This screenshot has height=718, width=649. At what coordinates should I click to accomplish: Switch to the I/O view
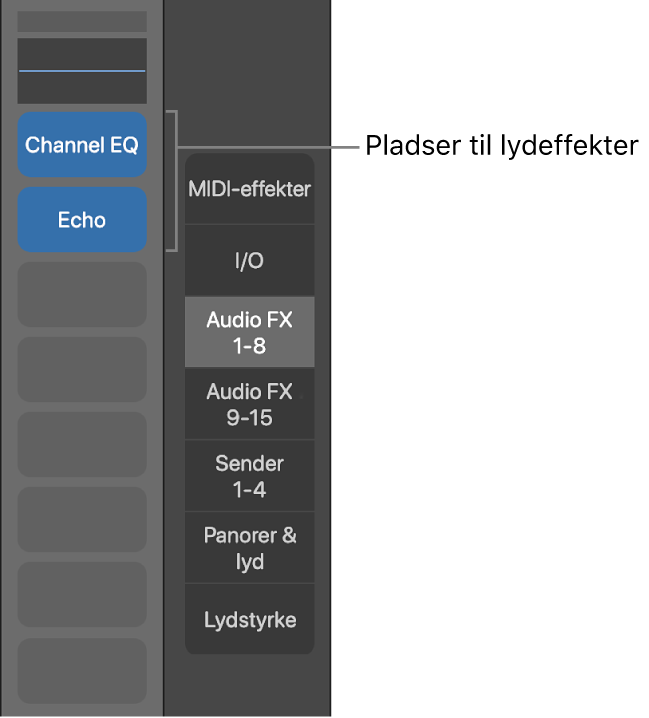click(x=249, y=261)
